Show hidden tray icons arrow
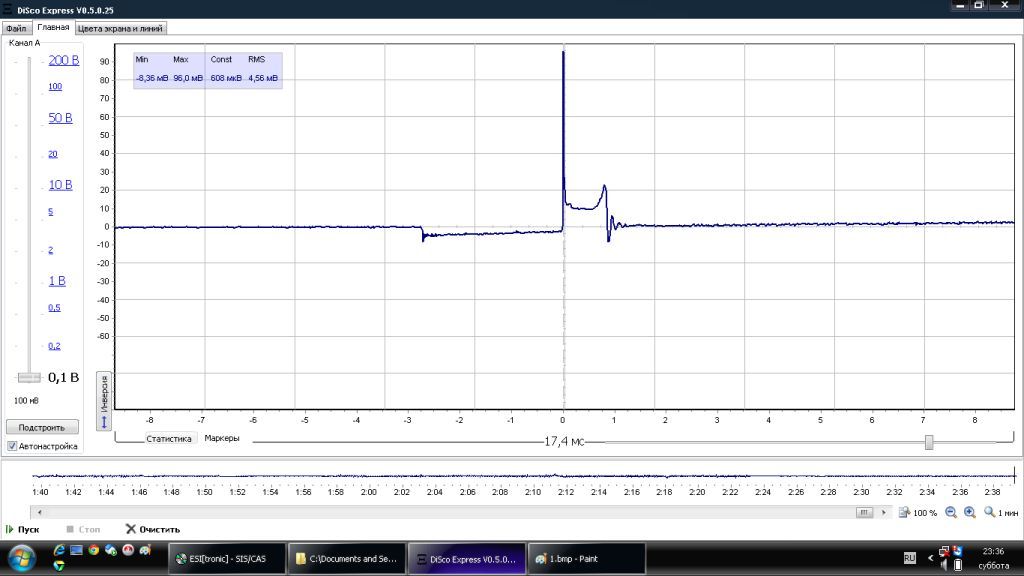Screen dimensions: 1024x576 click(931, 558)
